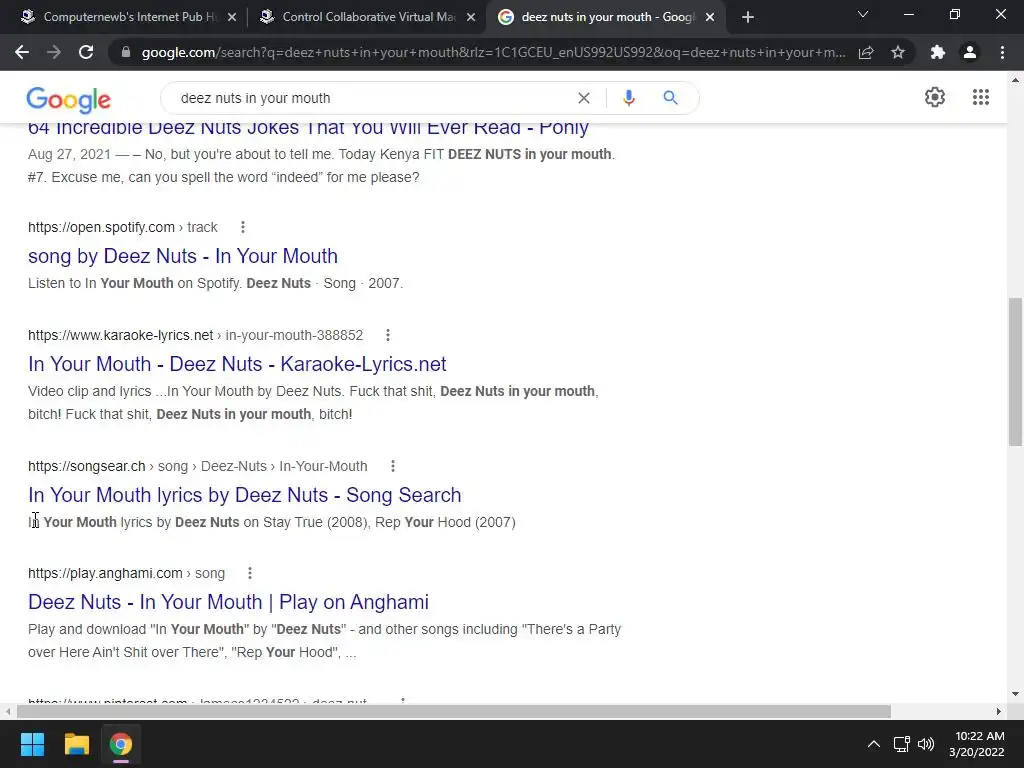The height and width of the screenshot is (768, 1024).
Task: Click the scrollbar up arrow
Action: [1016, 80]
